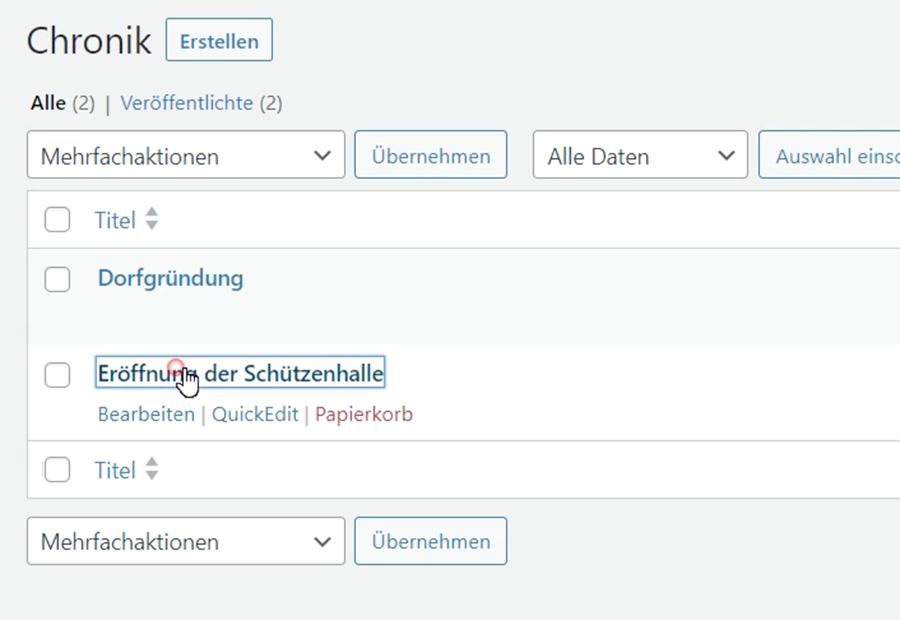Tick the select-all checkbox in table header
The height and width of the screenshot is (620, 900).
tap(58, 220)
